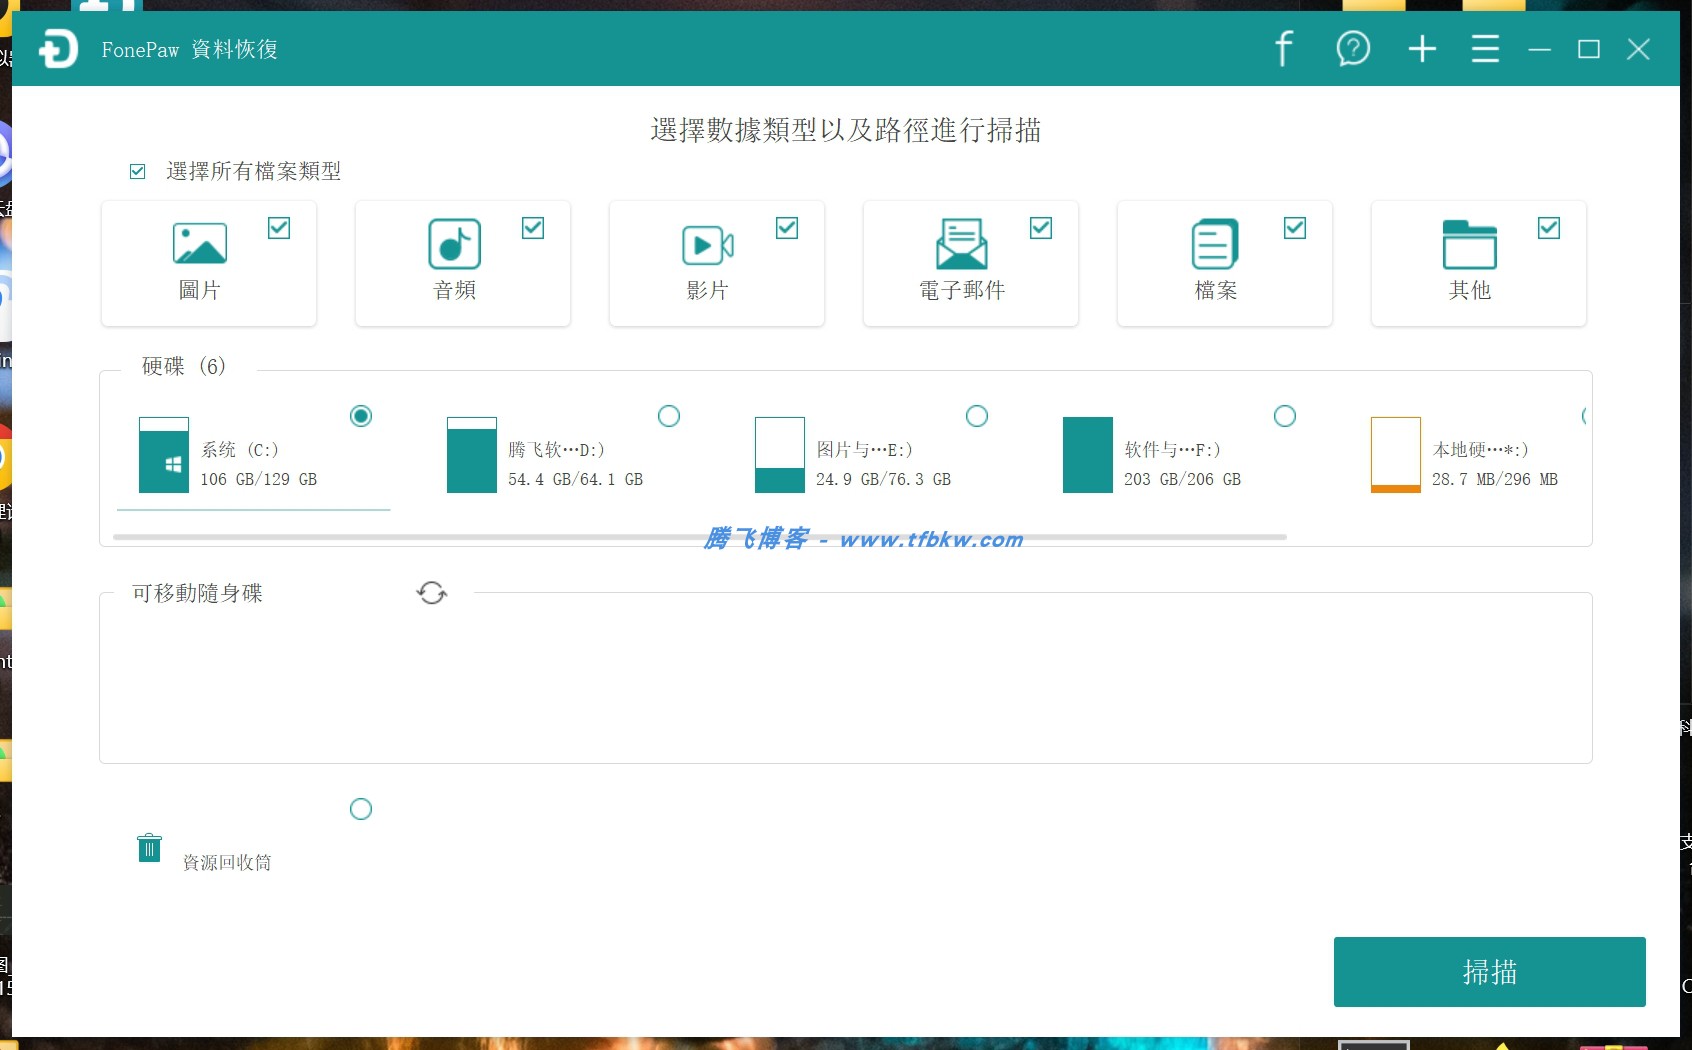Screen dimensions: 1692x1050
Task: Uncheck the 圖片 file type checkbox
Action: click(x=279, y=228)
